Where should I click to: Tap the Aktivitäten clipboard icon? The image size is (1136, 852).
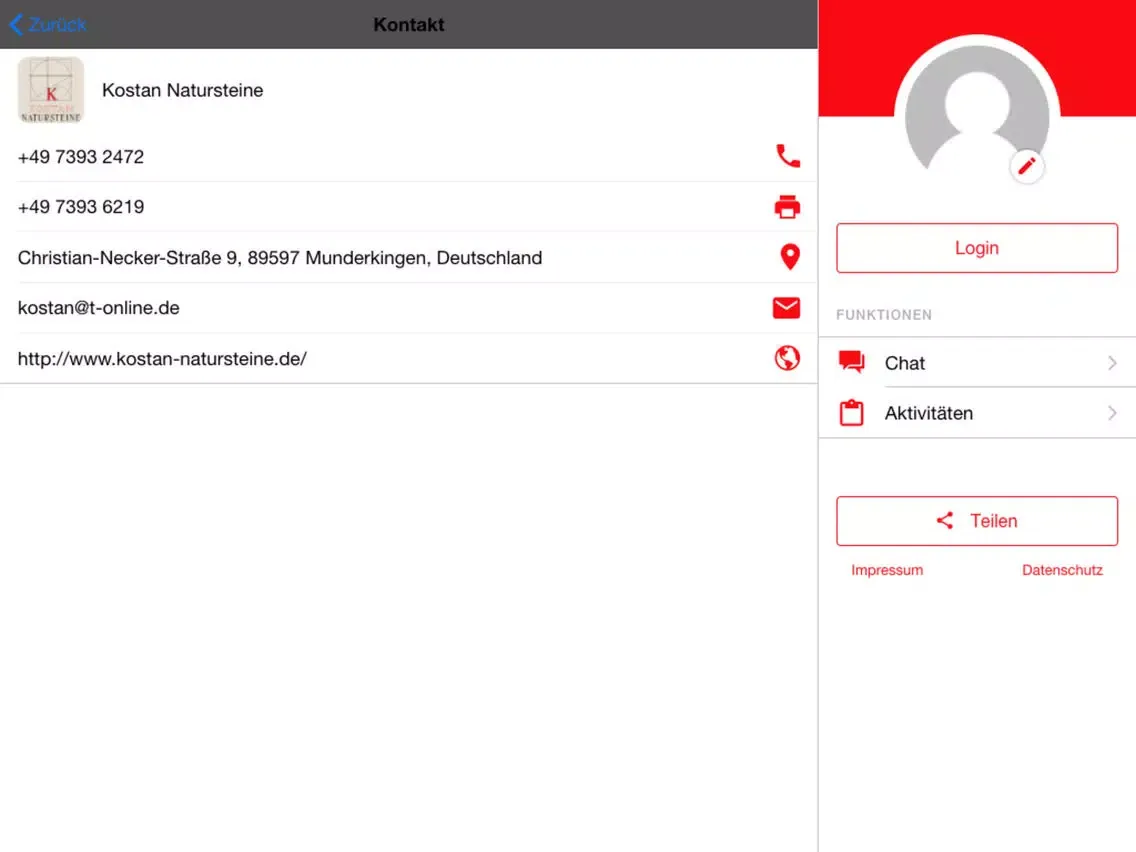pos(851,412)
